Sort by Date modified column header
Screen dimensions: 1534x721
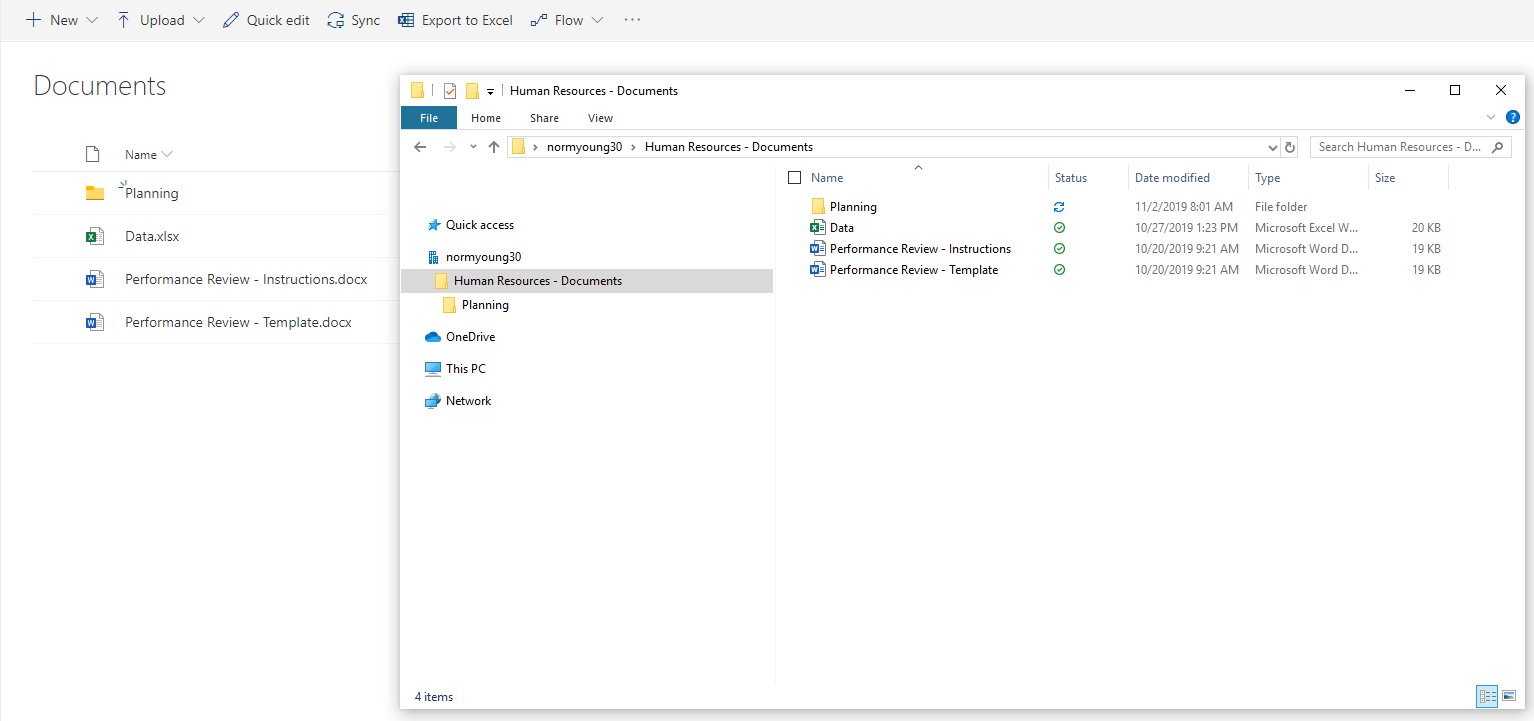(x=1172, y=178)
